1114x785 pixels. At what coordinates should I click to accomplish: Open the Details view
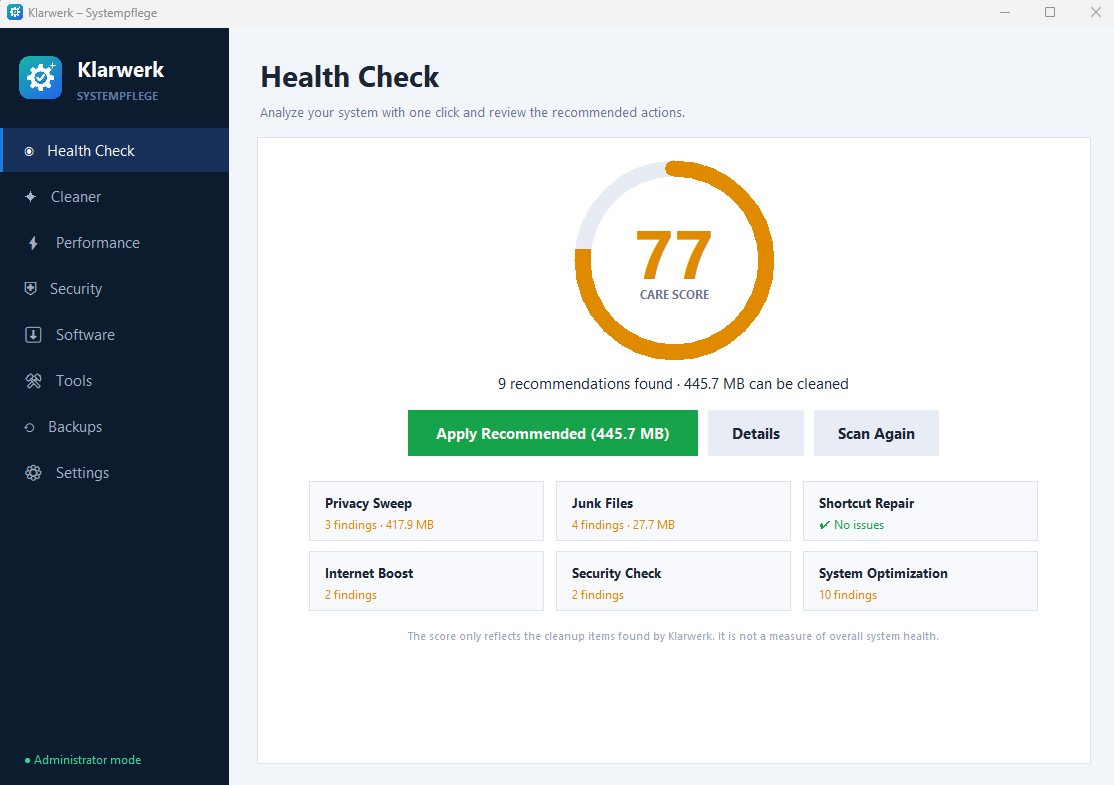tap(756, 433)
